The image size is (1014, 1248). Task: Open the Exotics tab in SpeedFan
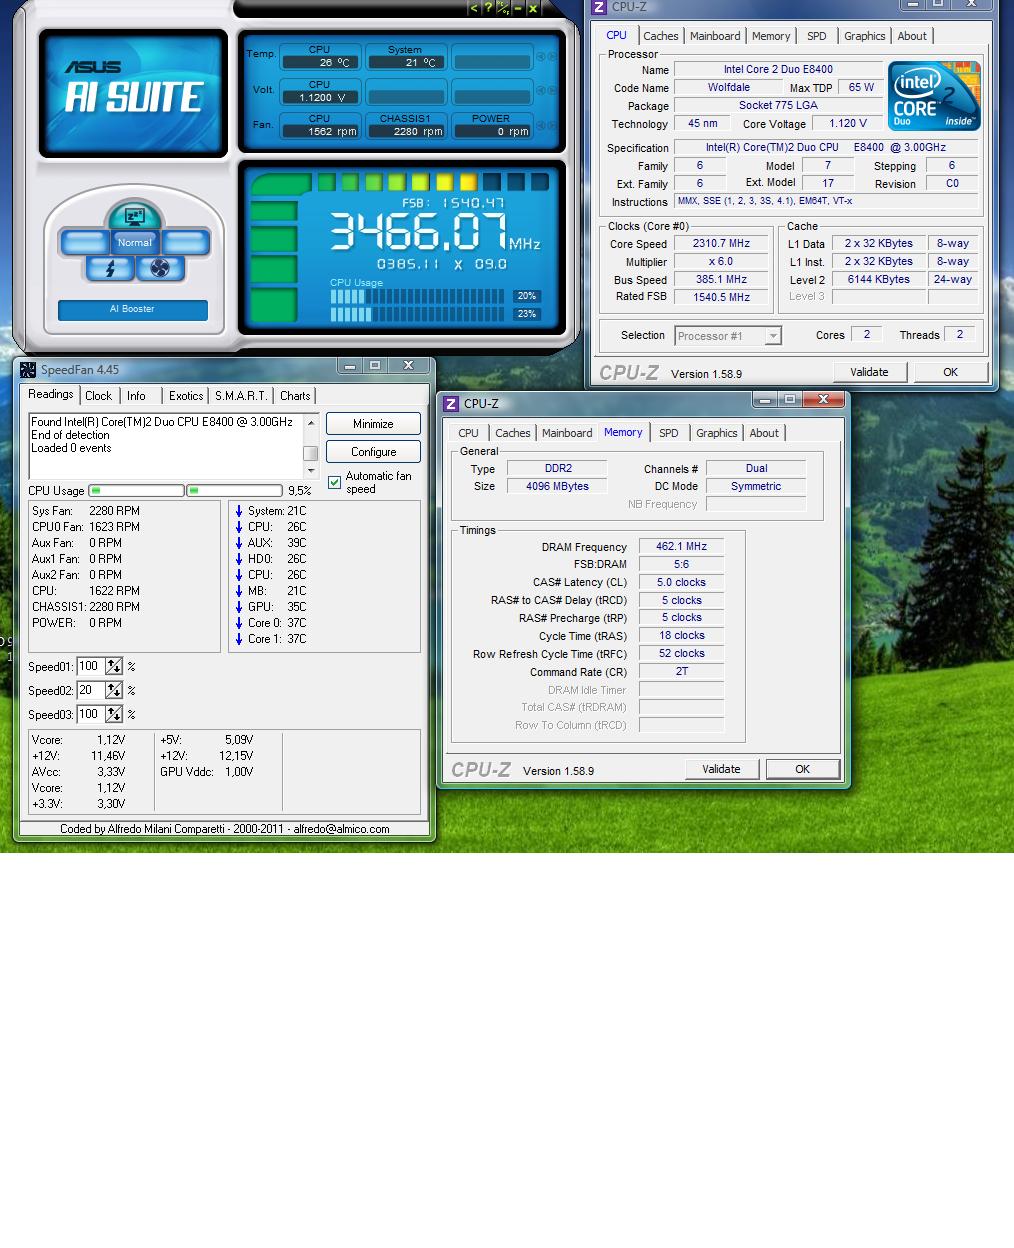click(186, 396)
